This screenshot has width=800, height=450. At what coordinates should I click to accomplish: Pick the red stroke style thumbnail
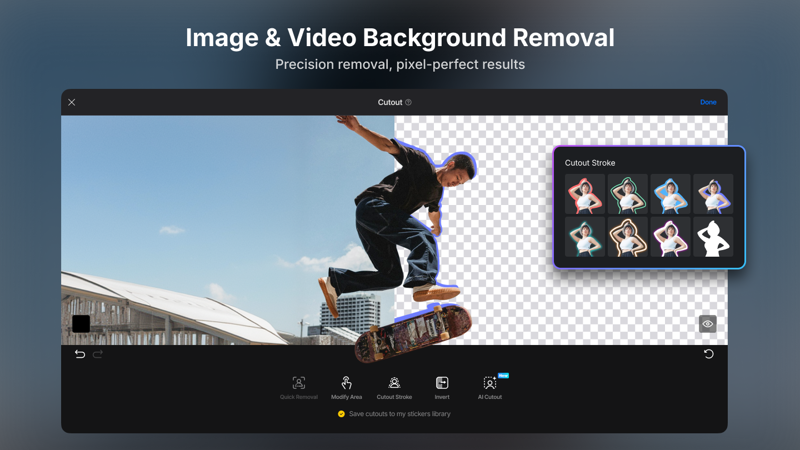point(585,194)
